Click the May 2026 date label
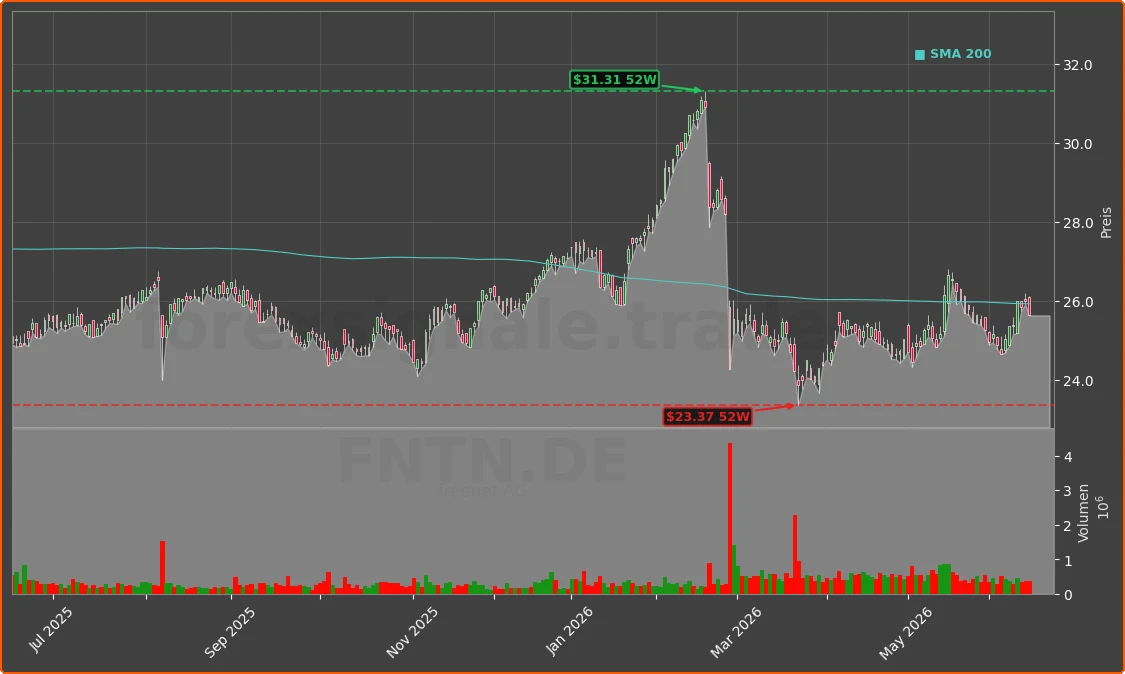 pos(905,633)
